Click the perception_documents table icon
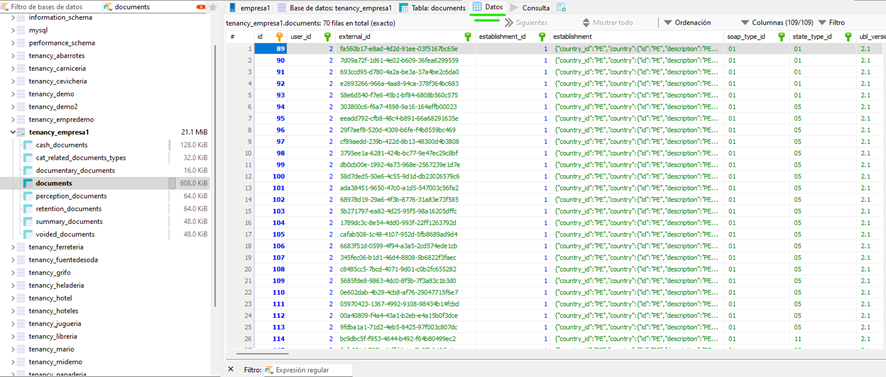 [28, 196]
